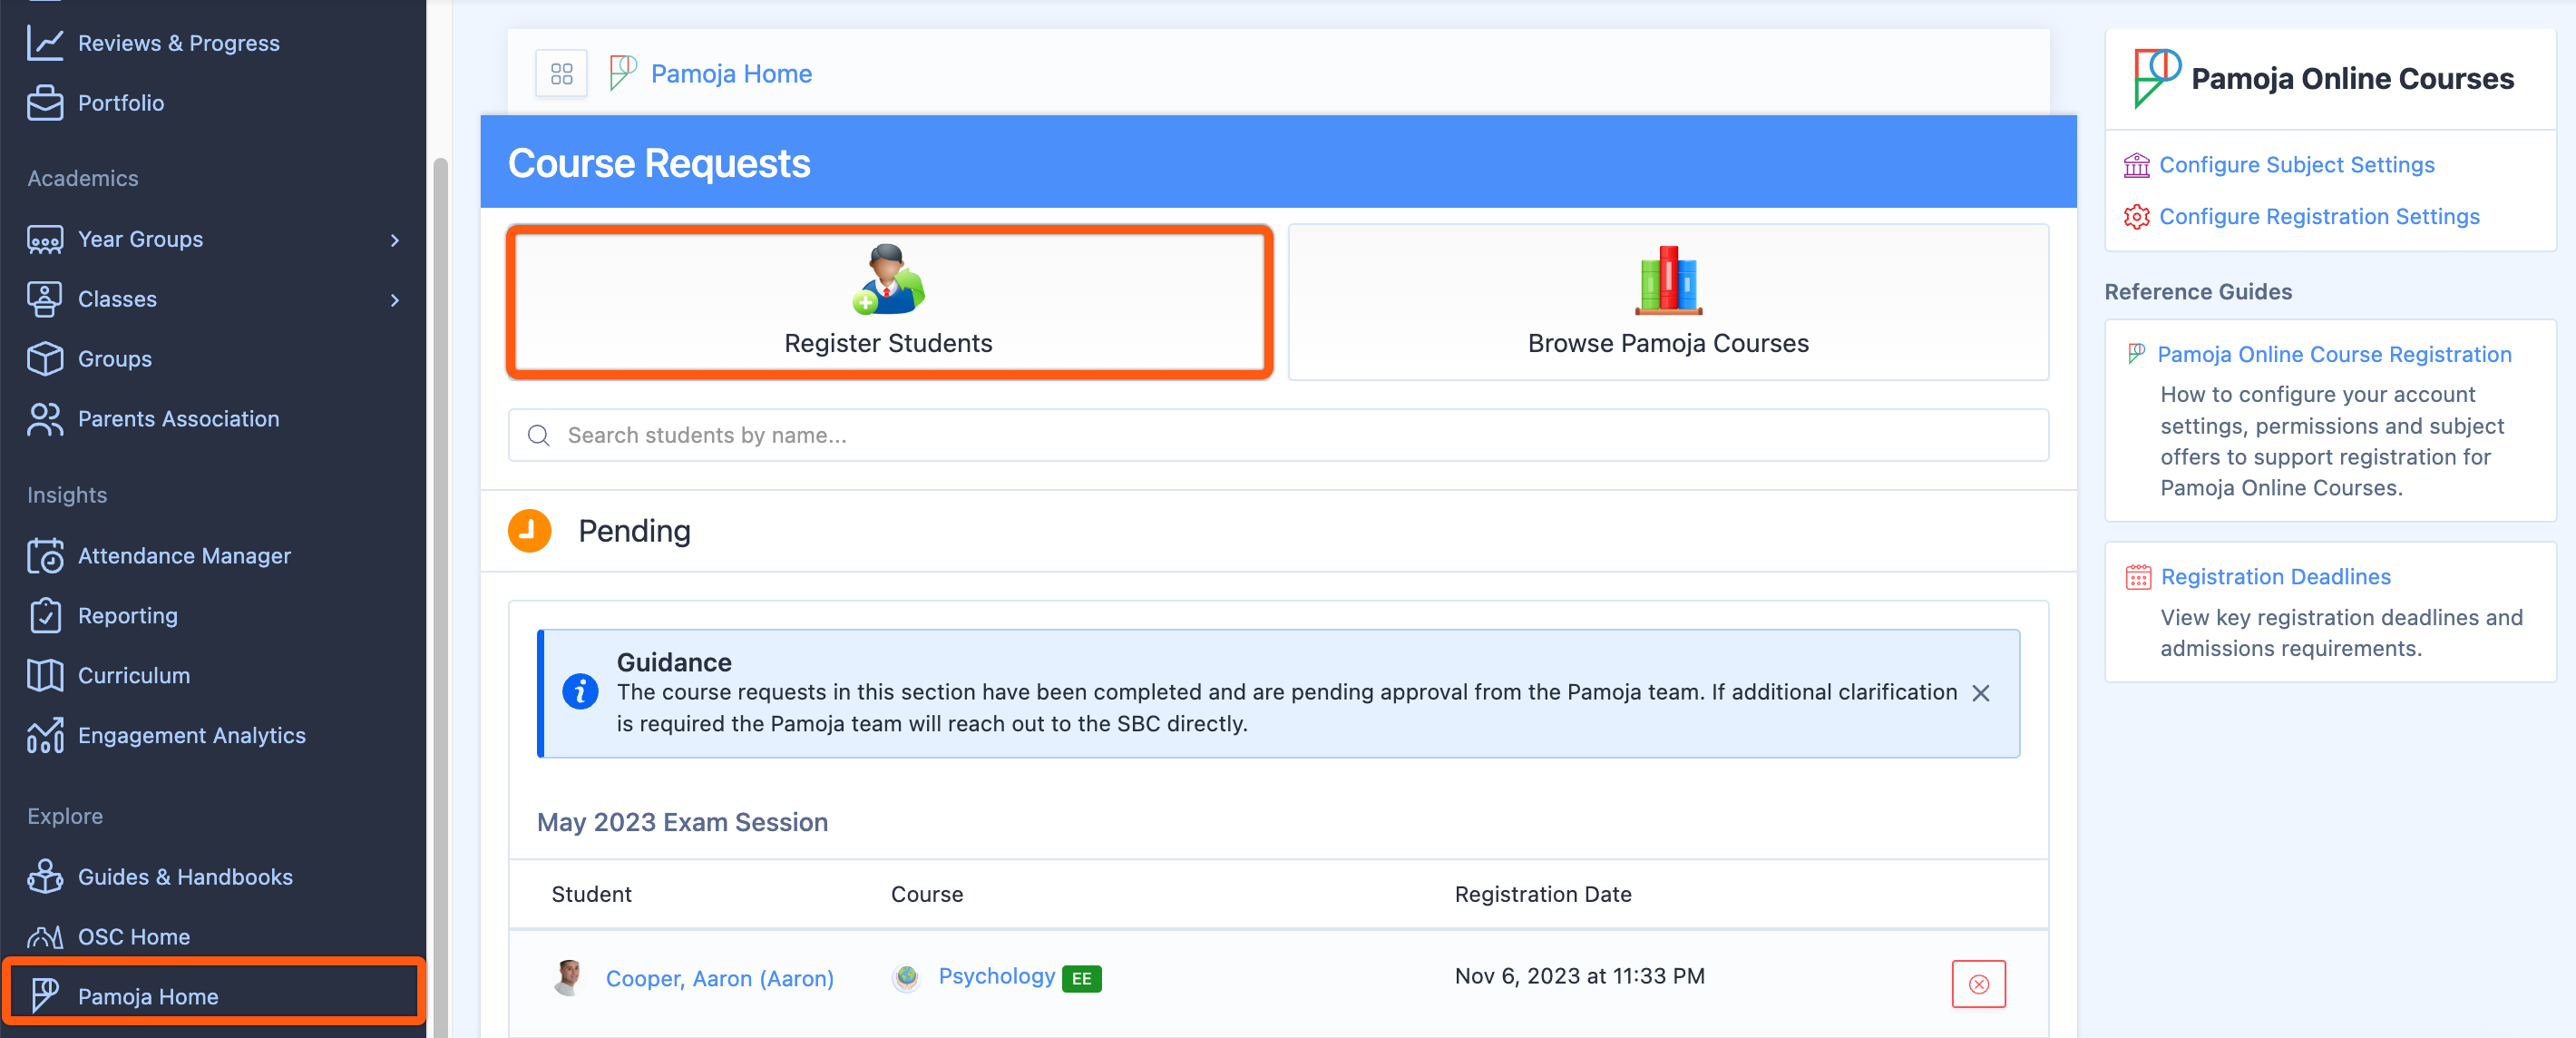Click the Browse Pamoja Courses books icon

[x=1668, y=280]
